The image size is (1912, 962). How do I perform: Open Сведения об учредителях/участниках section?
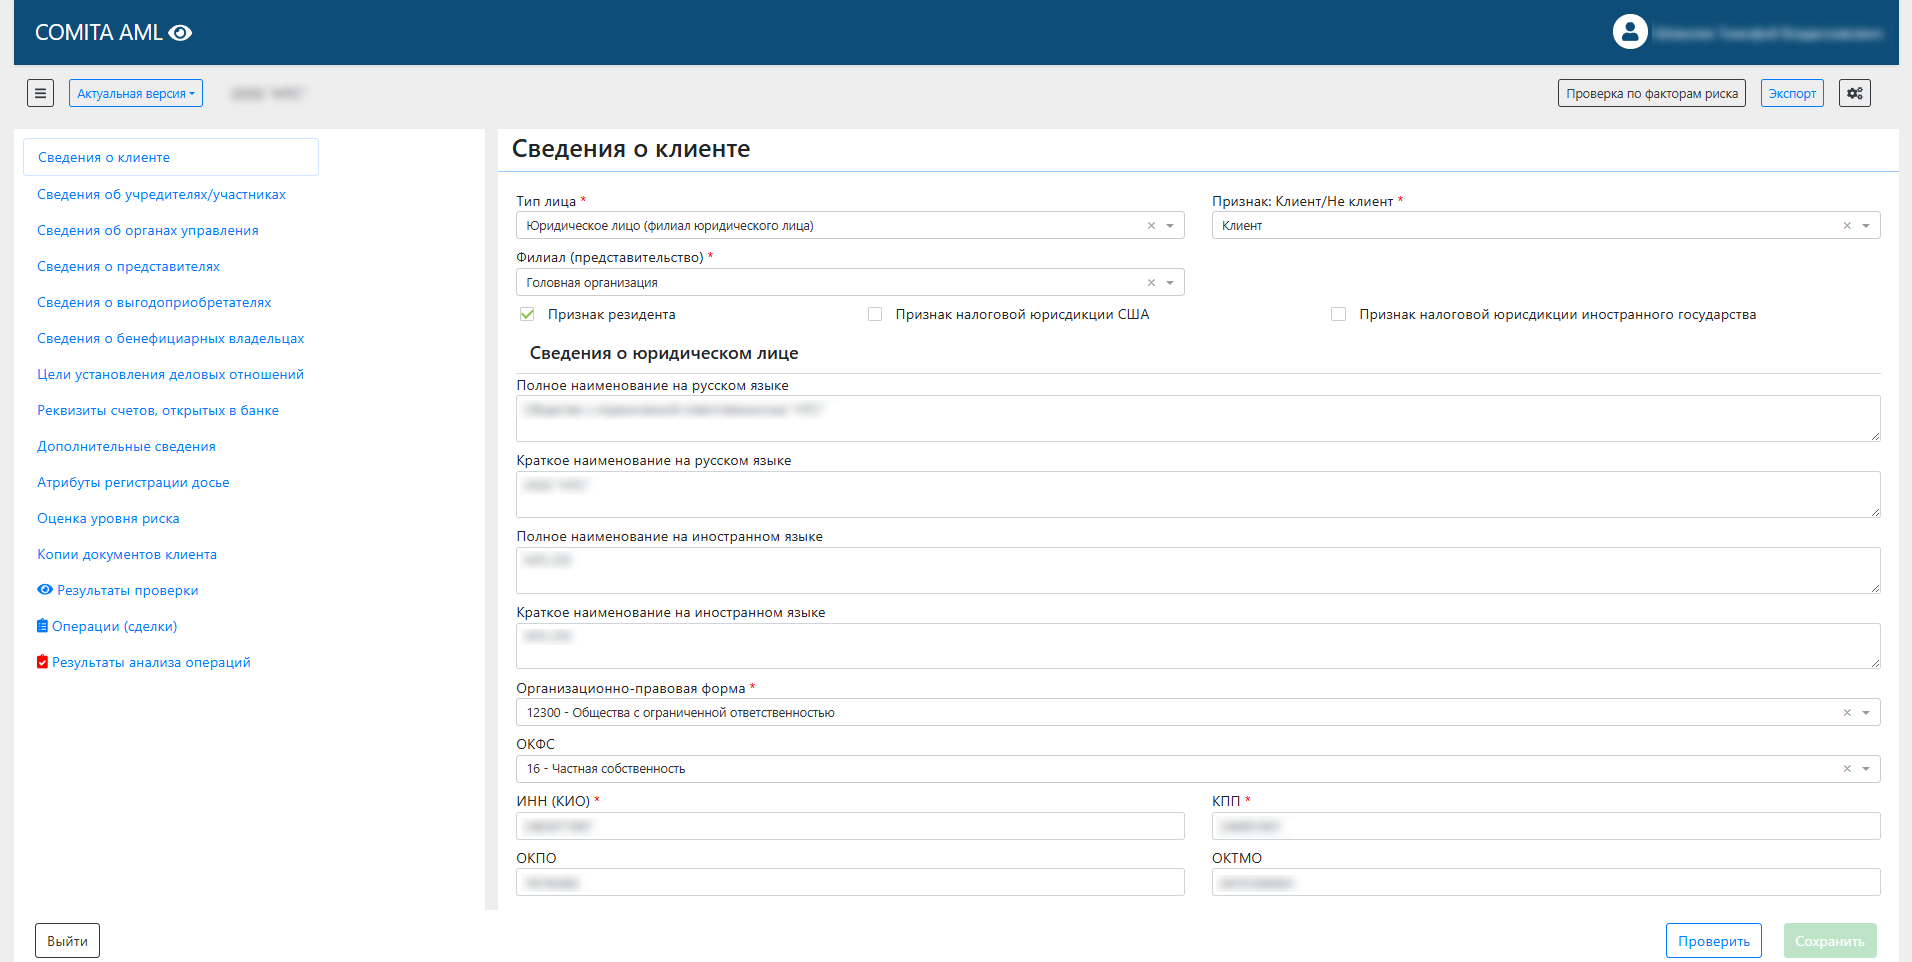pos(161,195)
